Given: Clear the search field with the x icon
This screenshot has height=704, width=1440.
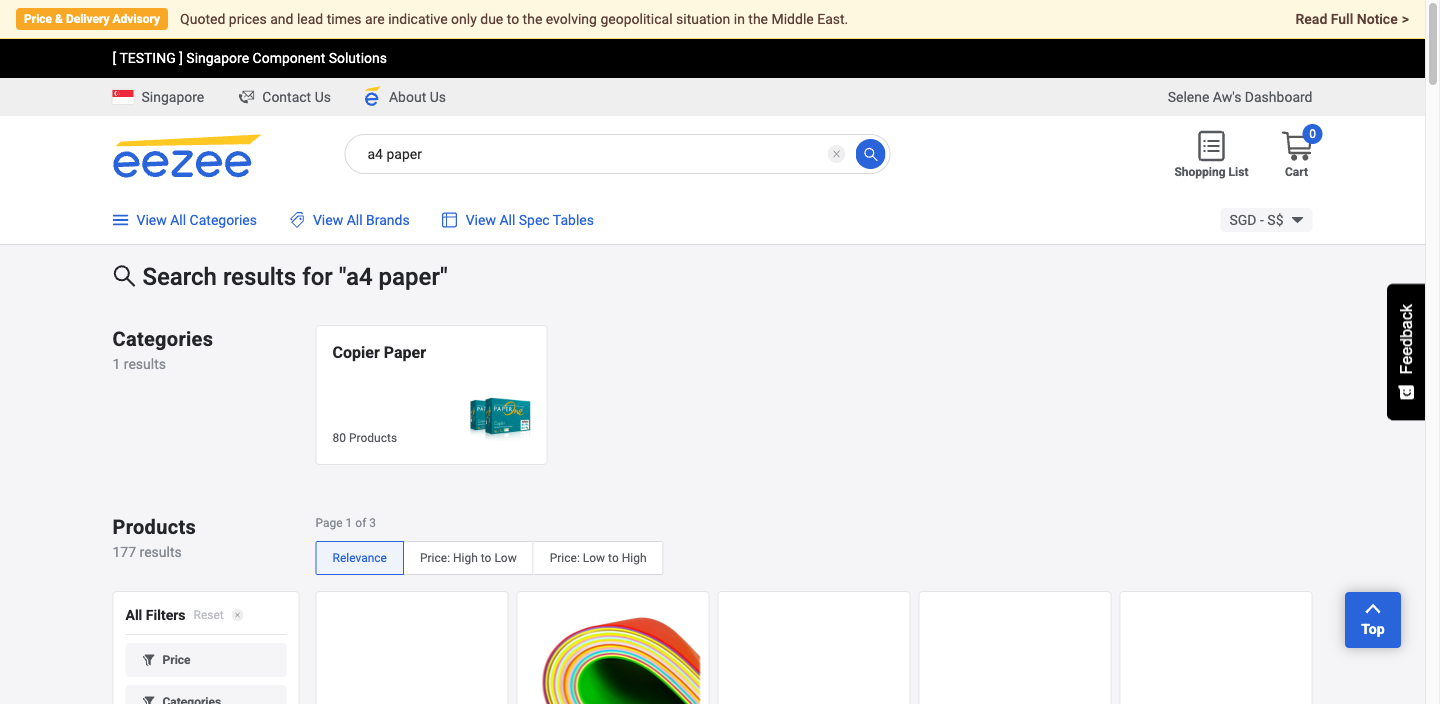Looking at the screenshot, I should [x=837, y=154].
